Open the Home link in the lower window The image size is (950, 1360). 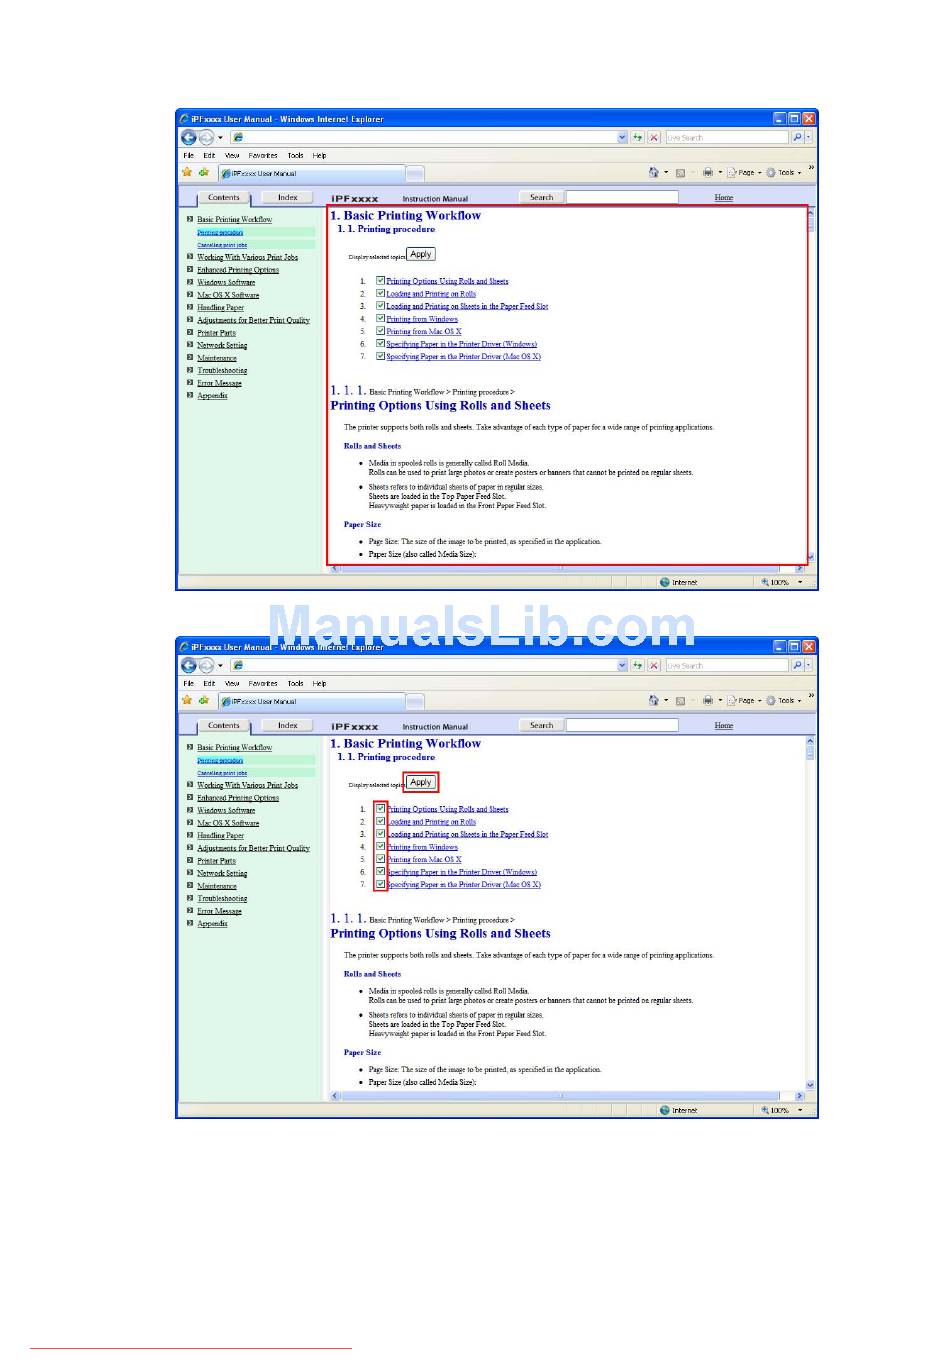click(x=724, y=726)
